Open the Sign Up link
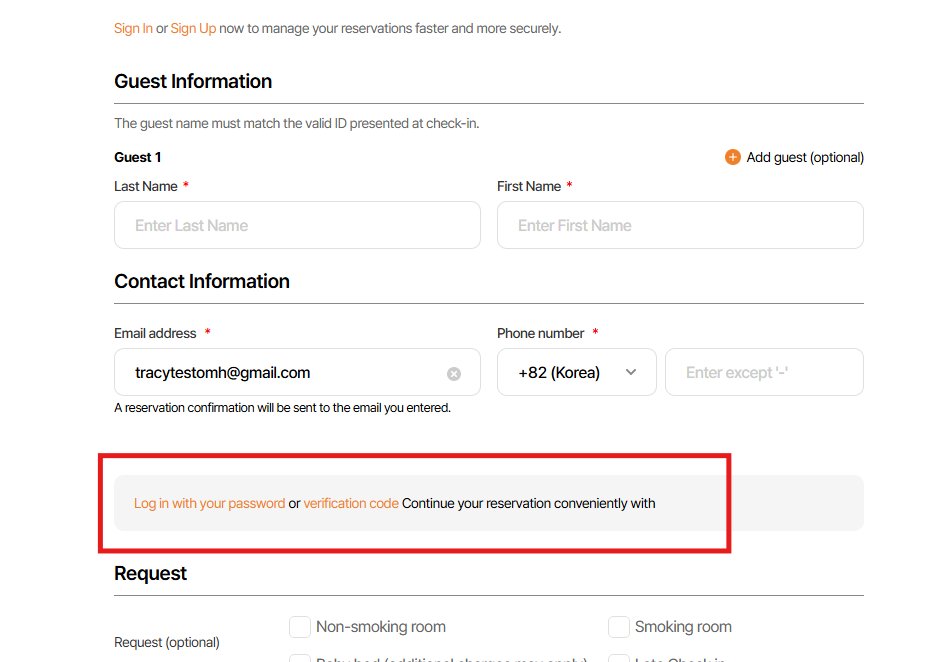The height and width of the screenshot is (662, 933). [x=193, y=28]
